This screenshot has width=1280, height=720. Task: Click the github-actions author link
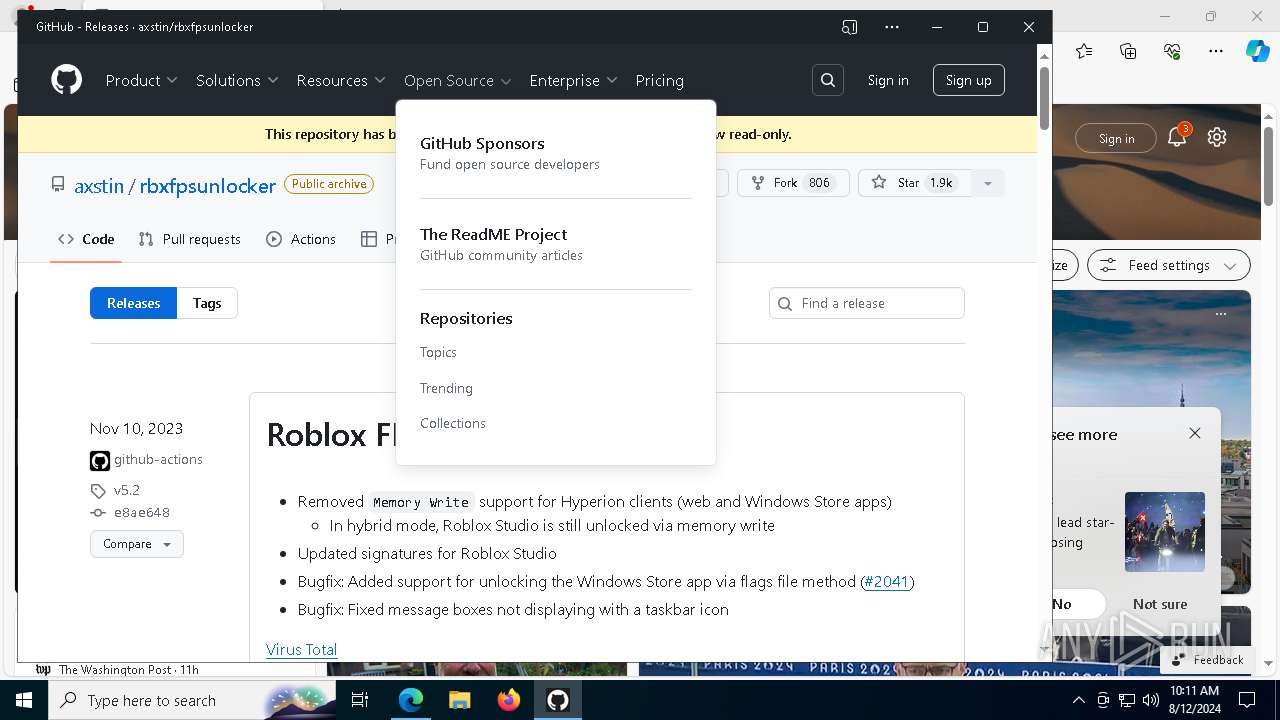(x=158, y=459)
